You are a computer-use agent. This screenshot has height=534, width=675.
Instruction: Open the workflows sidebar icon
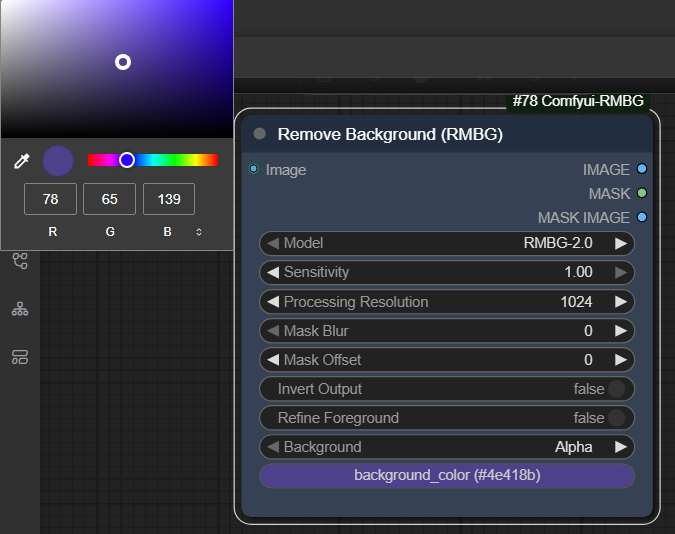20,357
